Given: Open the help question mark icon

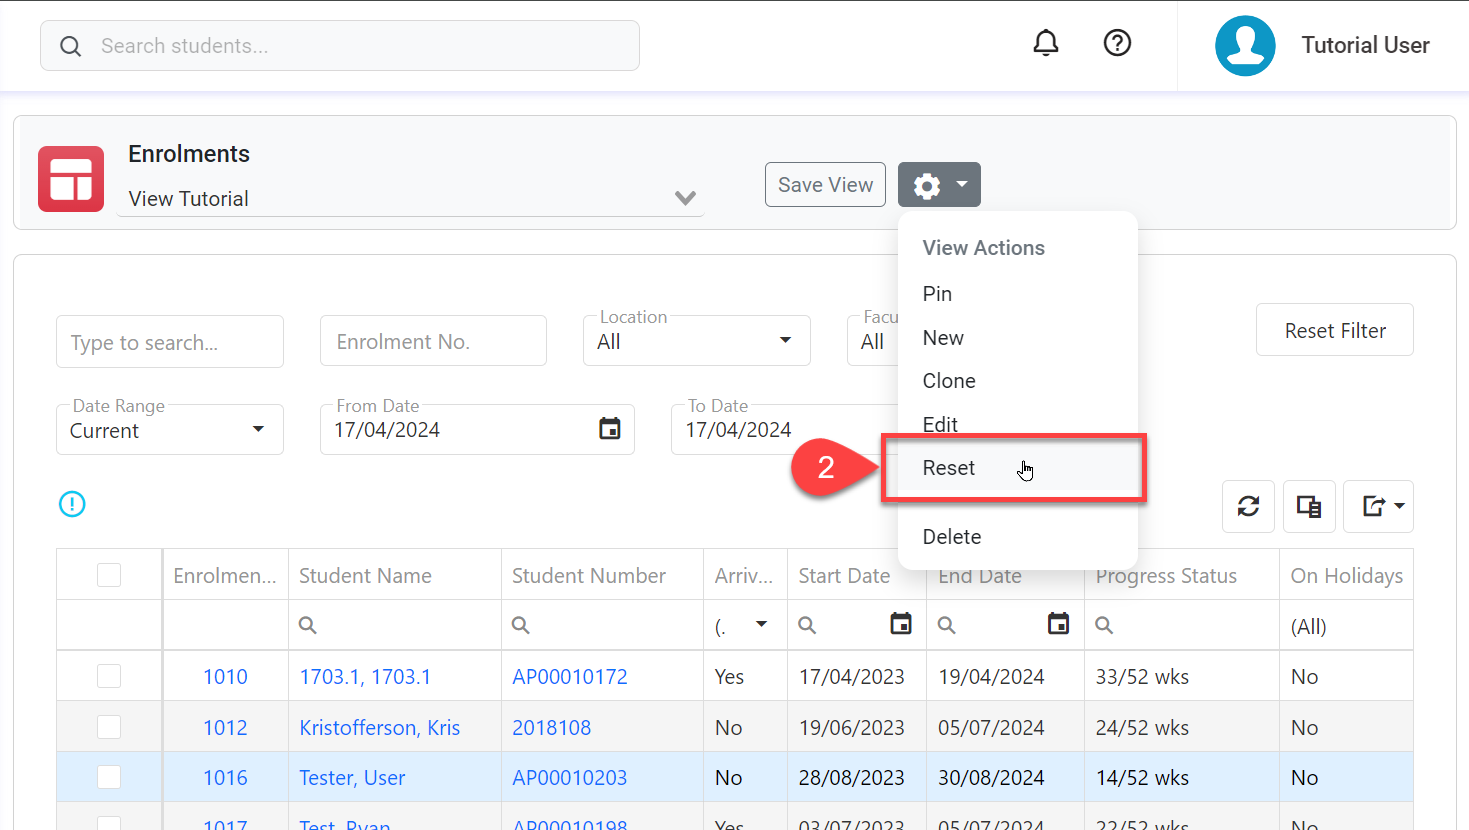Looking at the screenshot, I should click(x=1117, y=43).
